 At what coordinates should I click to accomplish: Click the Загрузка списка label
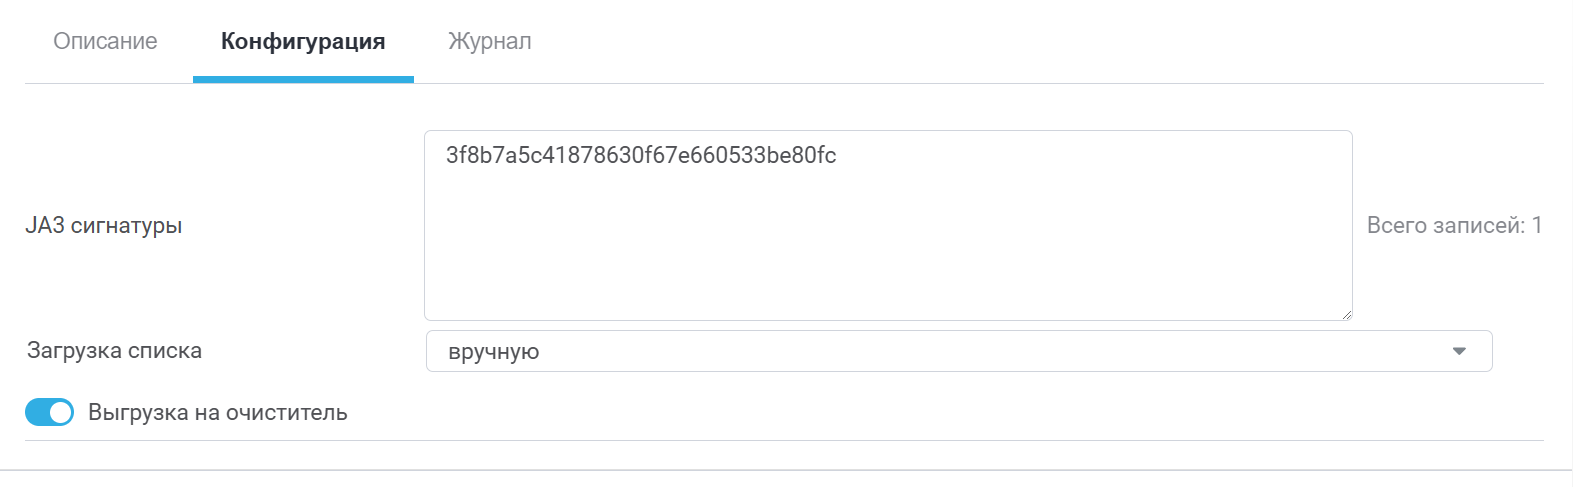114,351
